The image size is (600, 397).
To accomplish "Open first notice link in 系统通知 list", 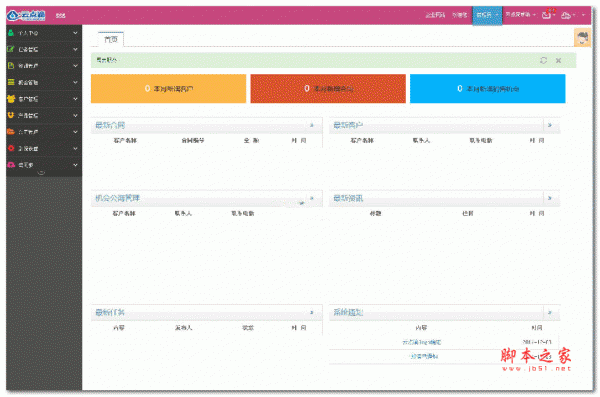I will [x=422, y=342].
